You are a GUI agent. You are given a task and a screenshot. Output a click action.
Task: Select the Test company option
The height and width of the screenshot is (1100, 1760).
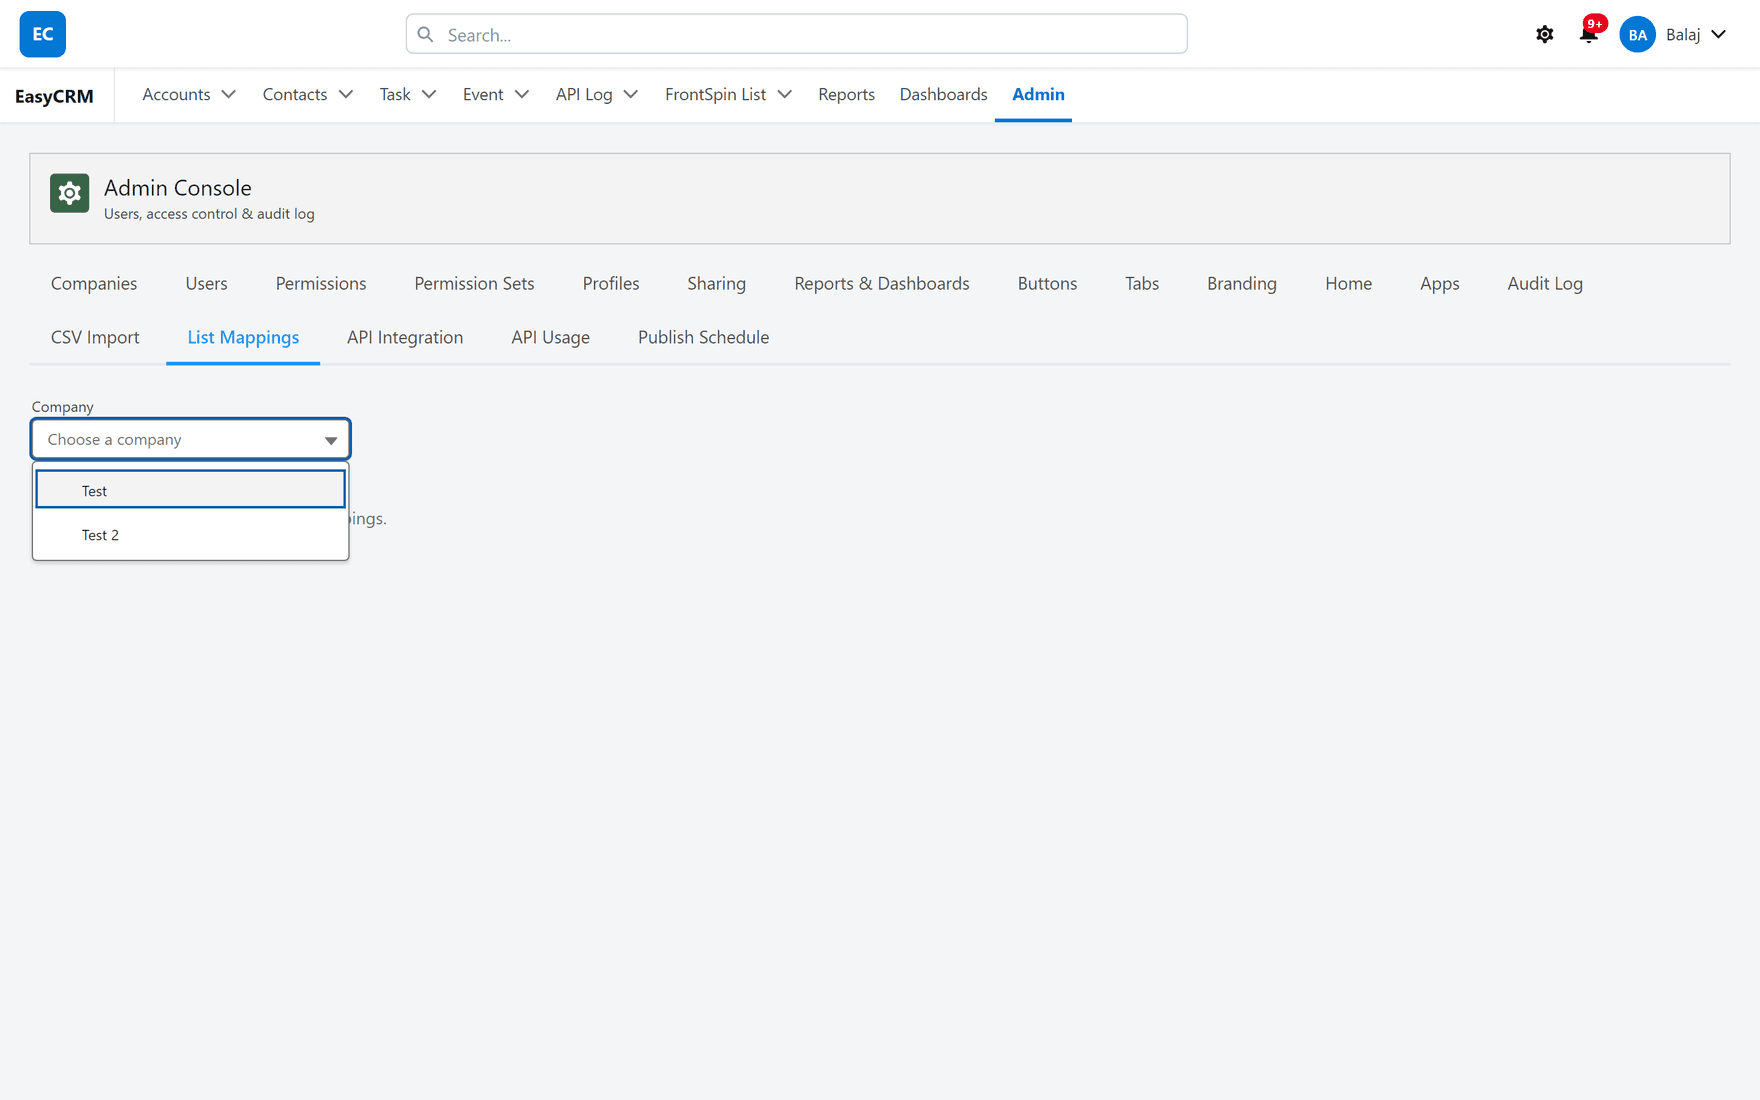tap(191, 490)
